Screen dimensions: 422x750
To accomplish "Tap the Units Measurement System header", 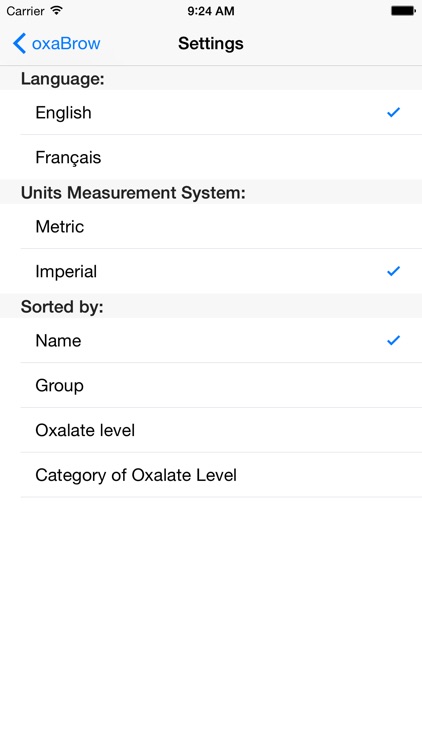I will 133,192.
